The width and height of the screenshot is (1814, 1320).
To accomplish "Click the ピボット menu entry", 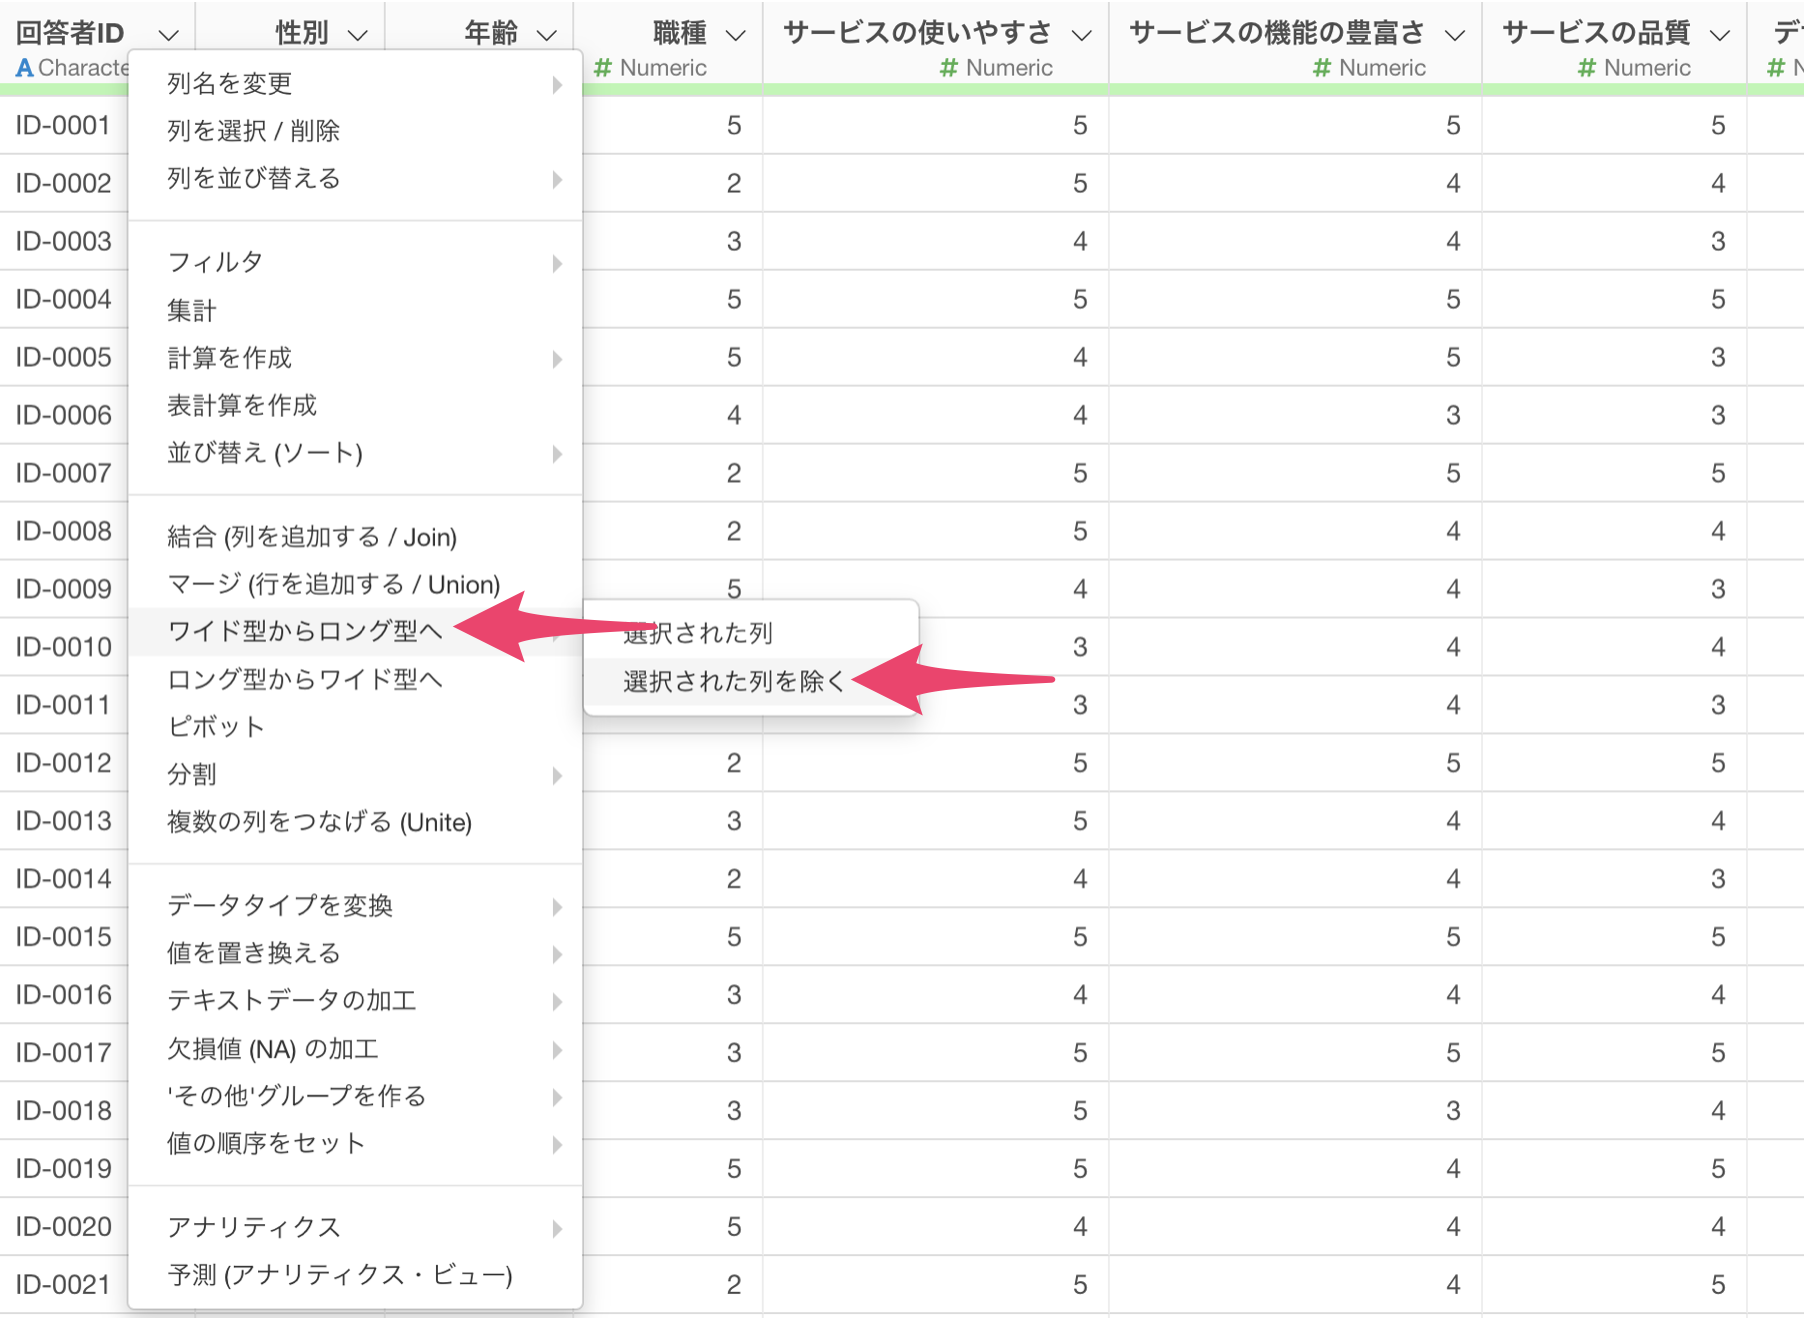I will 215,727.
